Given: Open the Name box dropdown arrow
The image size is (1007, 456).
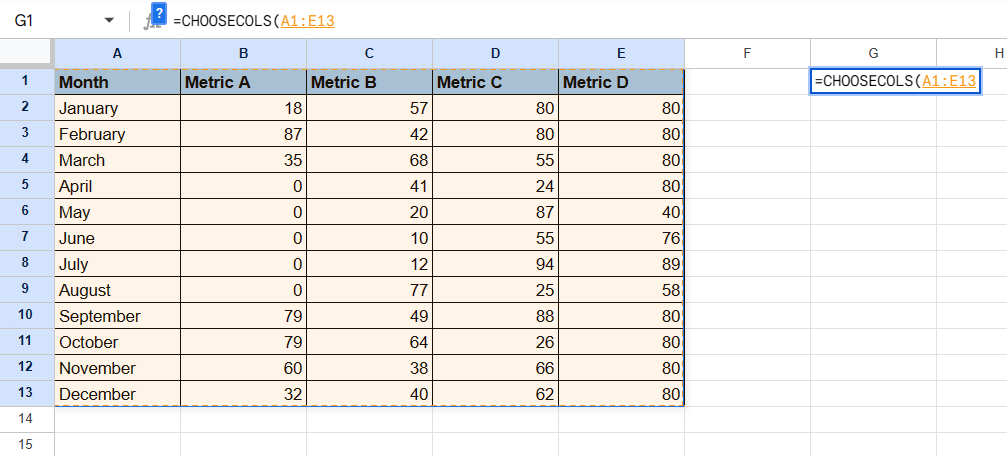Looking at the screenshot, I should 108,21.
